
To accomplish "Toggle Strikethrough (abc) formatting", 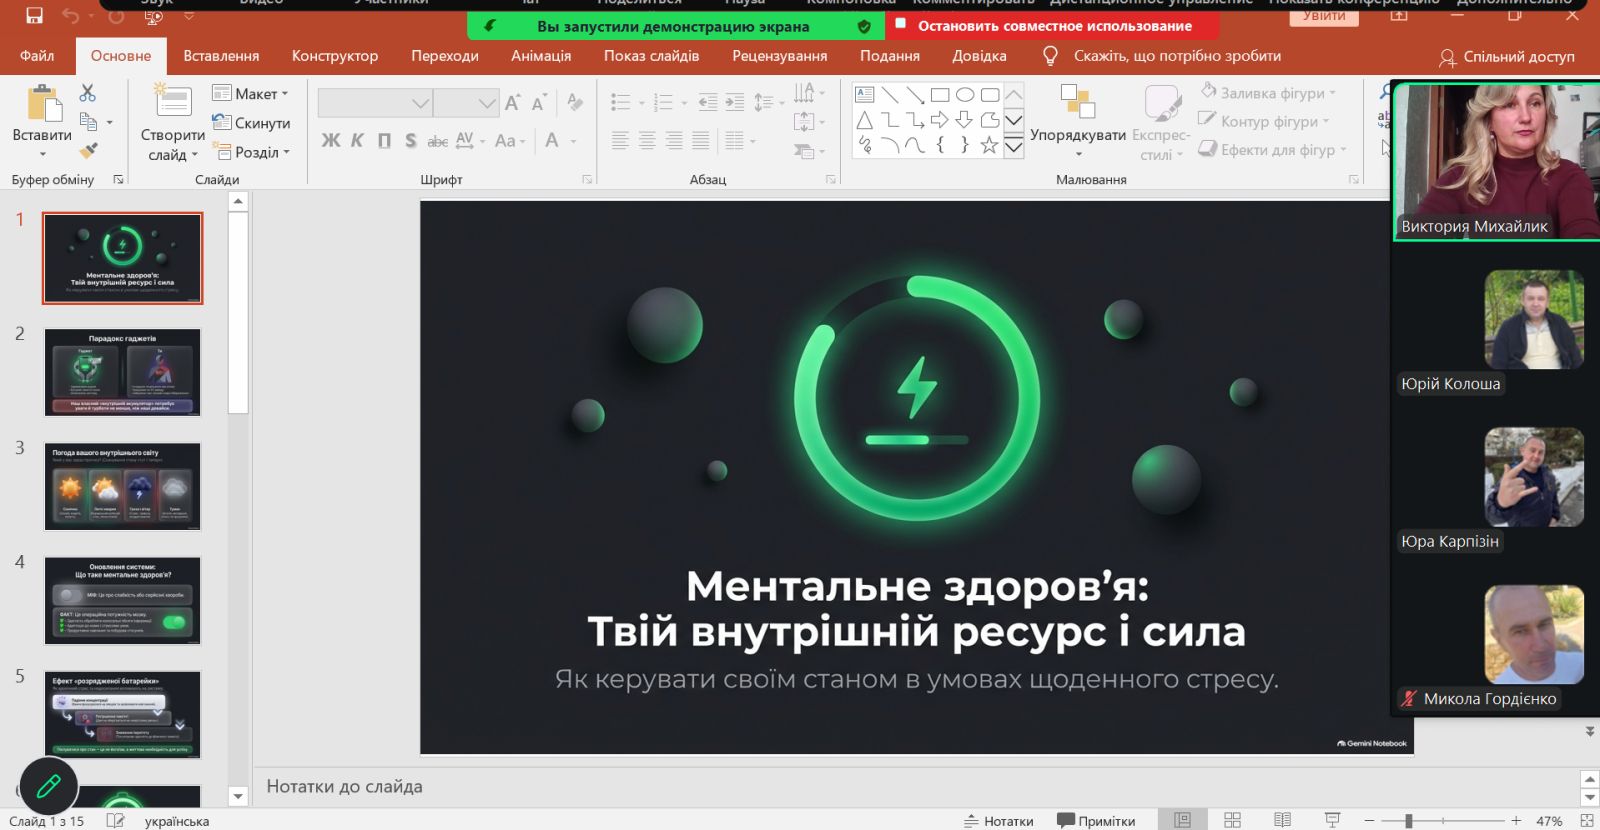I will [437, 141].
